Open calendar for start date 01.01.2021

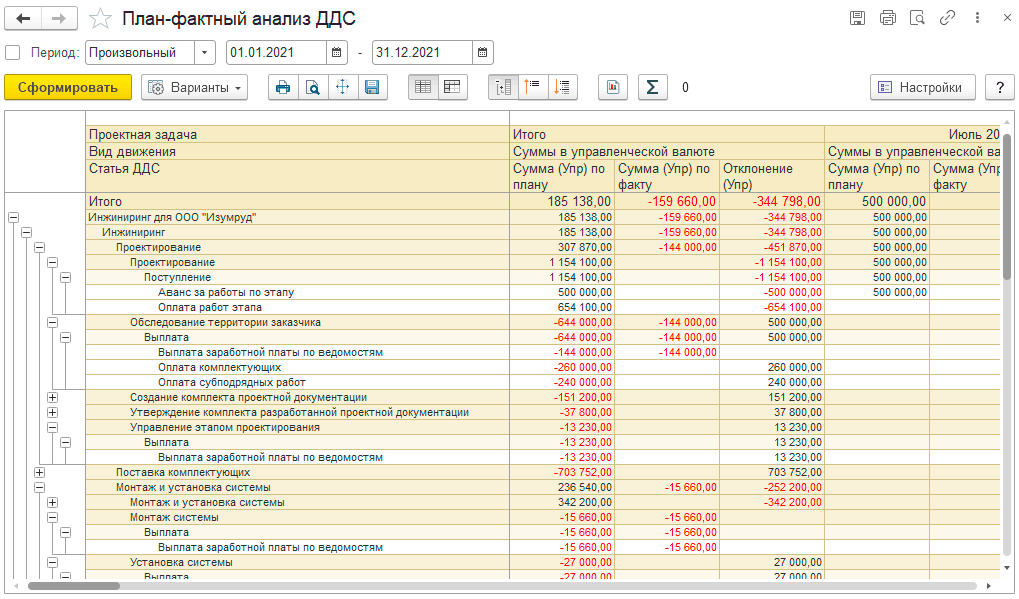click(x=337, y=53)
